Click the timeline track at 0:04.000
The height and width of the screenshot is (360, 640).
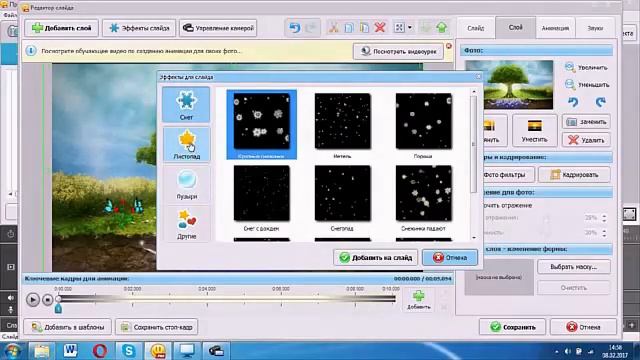pyautogui.click(x=207, y=299)
